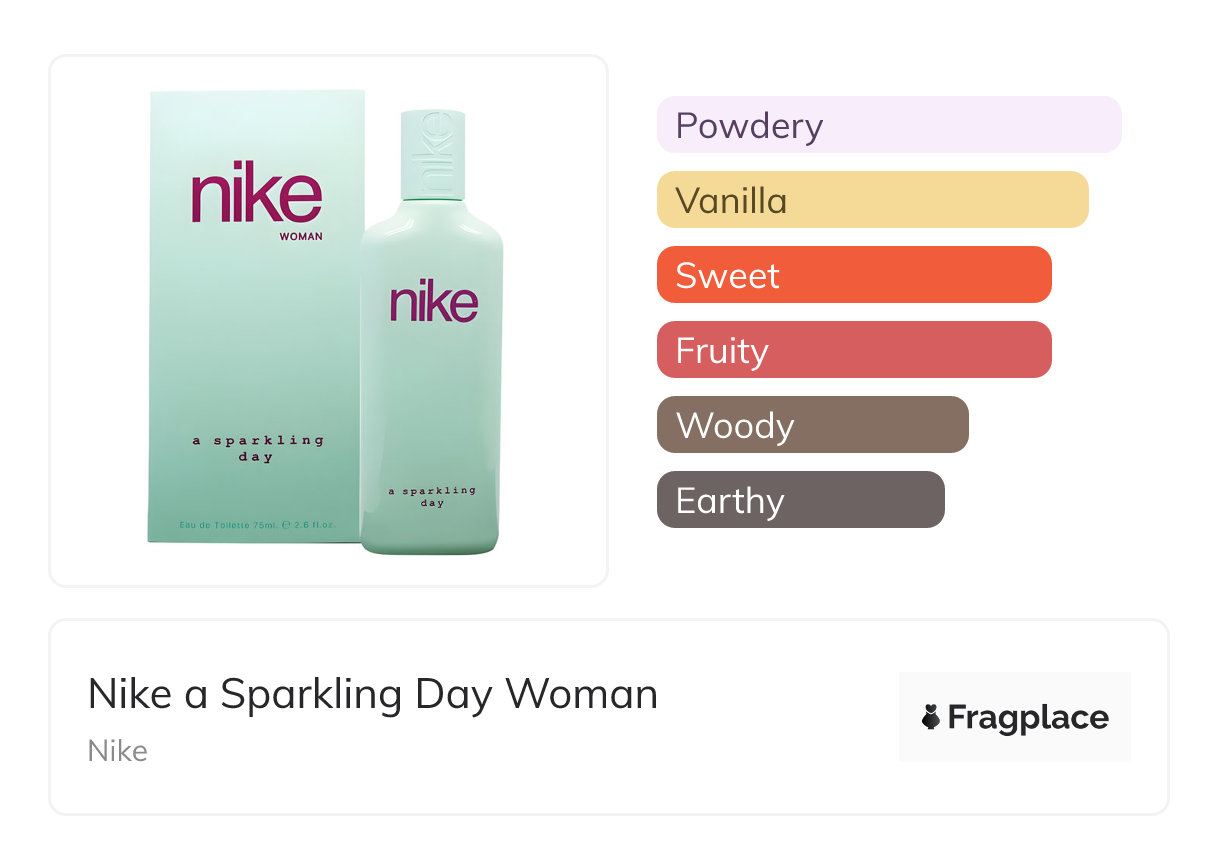
Task: Open the Nike brand link below title
Action: [x=118, y=751]
